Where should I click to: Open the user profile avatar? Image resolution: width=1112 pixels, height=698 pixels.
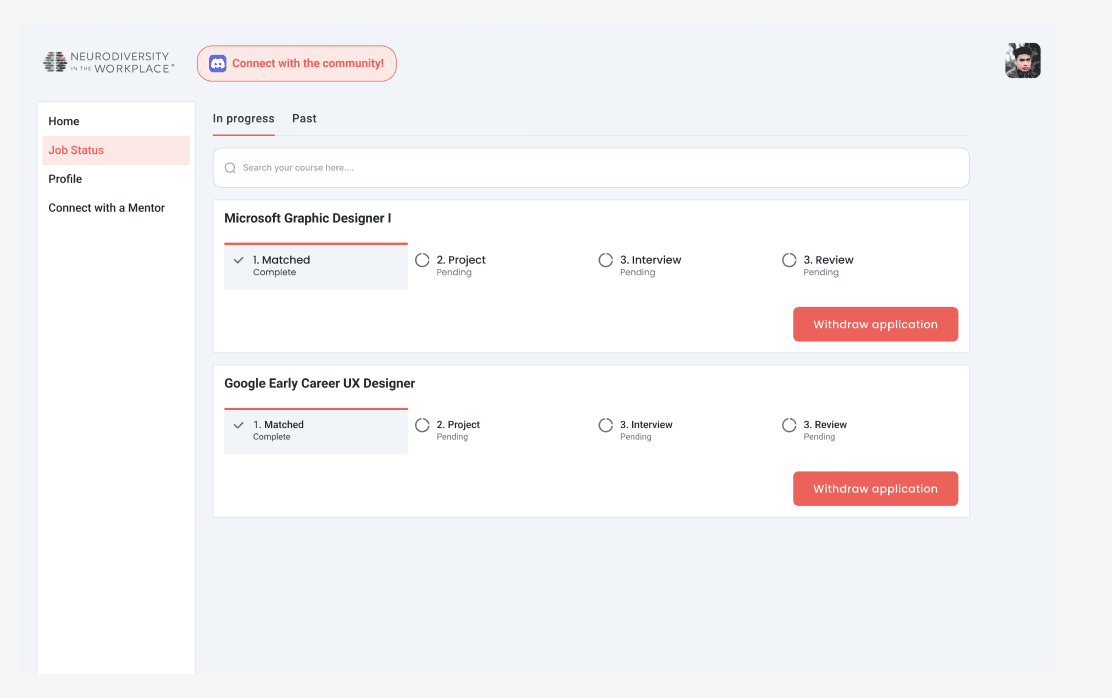[1023, 61]
